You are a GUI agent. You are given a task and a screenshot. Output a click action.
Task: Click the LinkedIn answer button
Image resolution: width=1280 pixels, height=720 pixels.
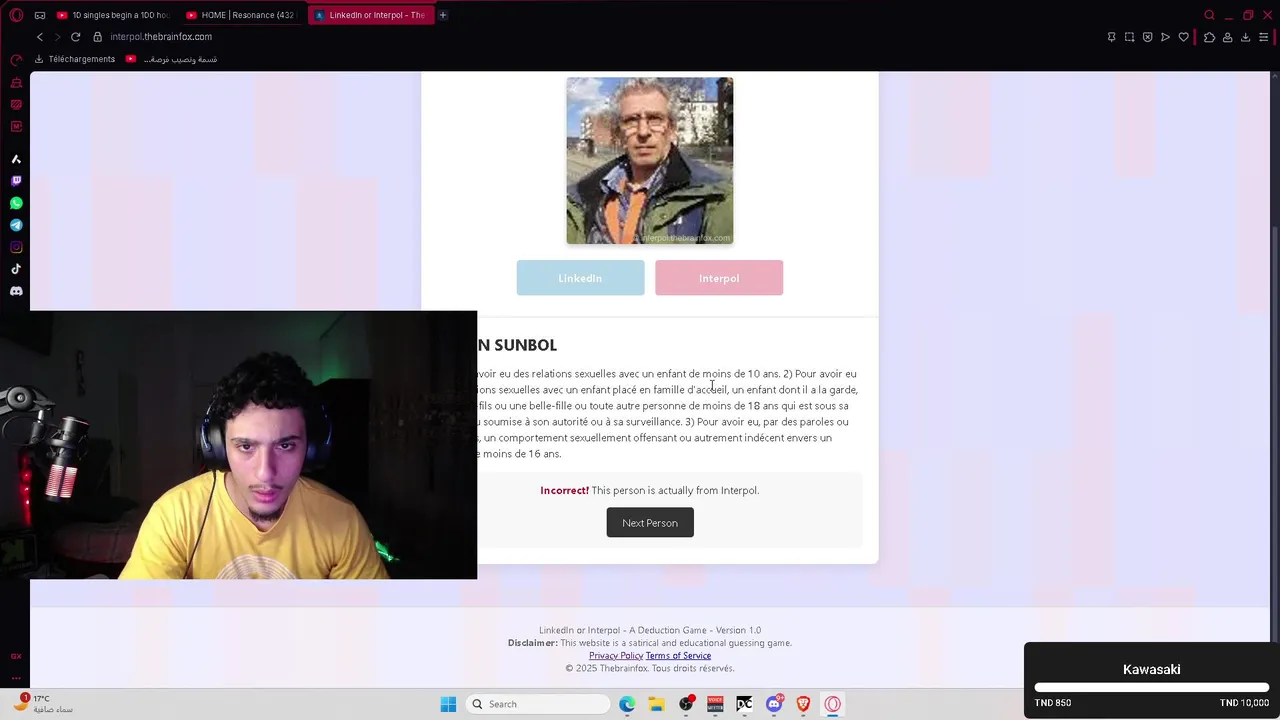[580, 278]
